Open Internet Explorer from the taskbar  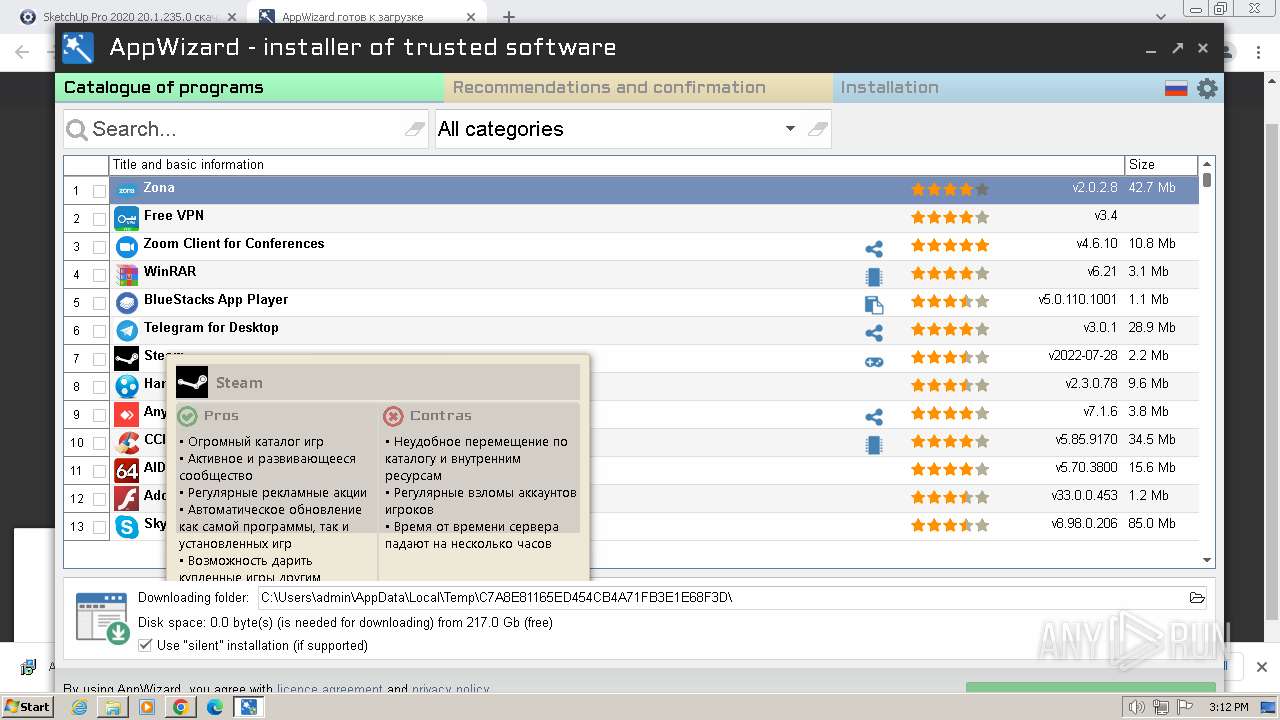tap(79, 707)
